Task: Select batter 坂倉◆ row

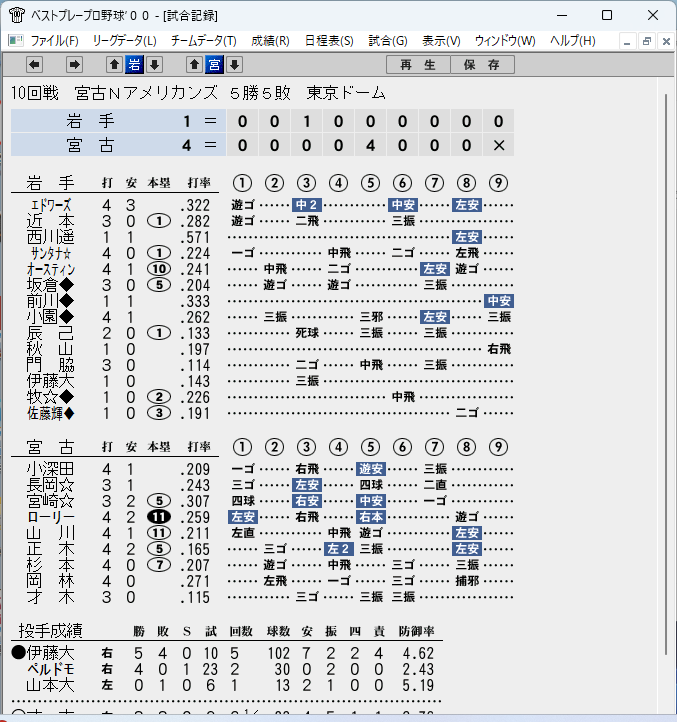Action: coord(50,285)
